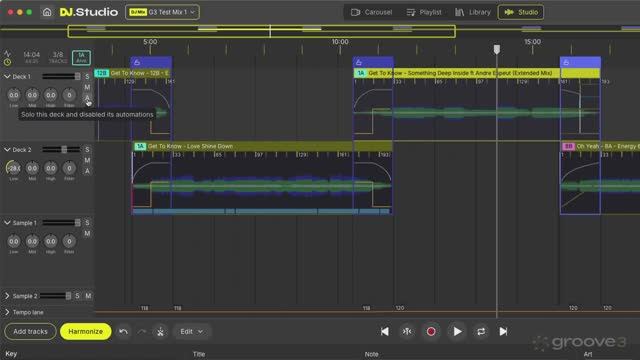Click the split/cut tool icon
The image size is (640, 360).
(x=160, y=331)
